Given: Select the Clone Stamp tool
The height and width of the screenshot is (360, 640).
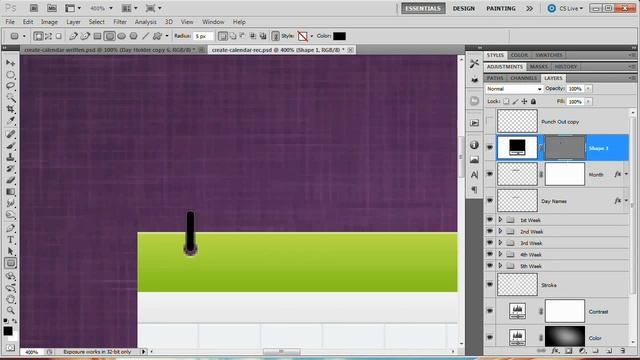Looking at the screenshot, I should pyautogui.click(x=11, y=157).
